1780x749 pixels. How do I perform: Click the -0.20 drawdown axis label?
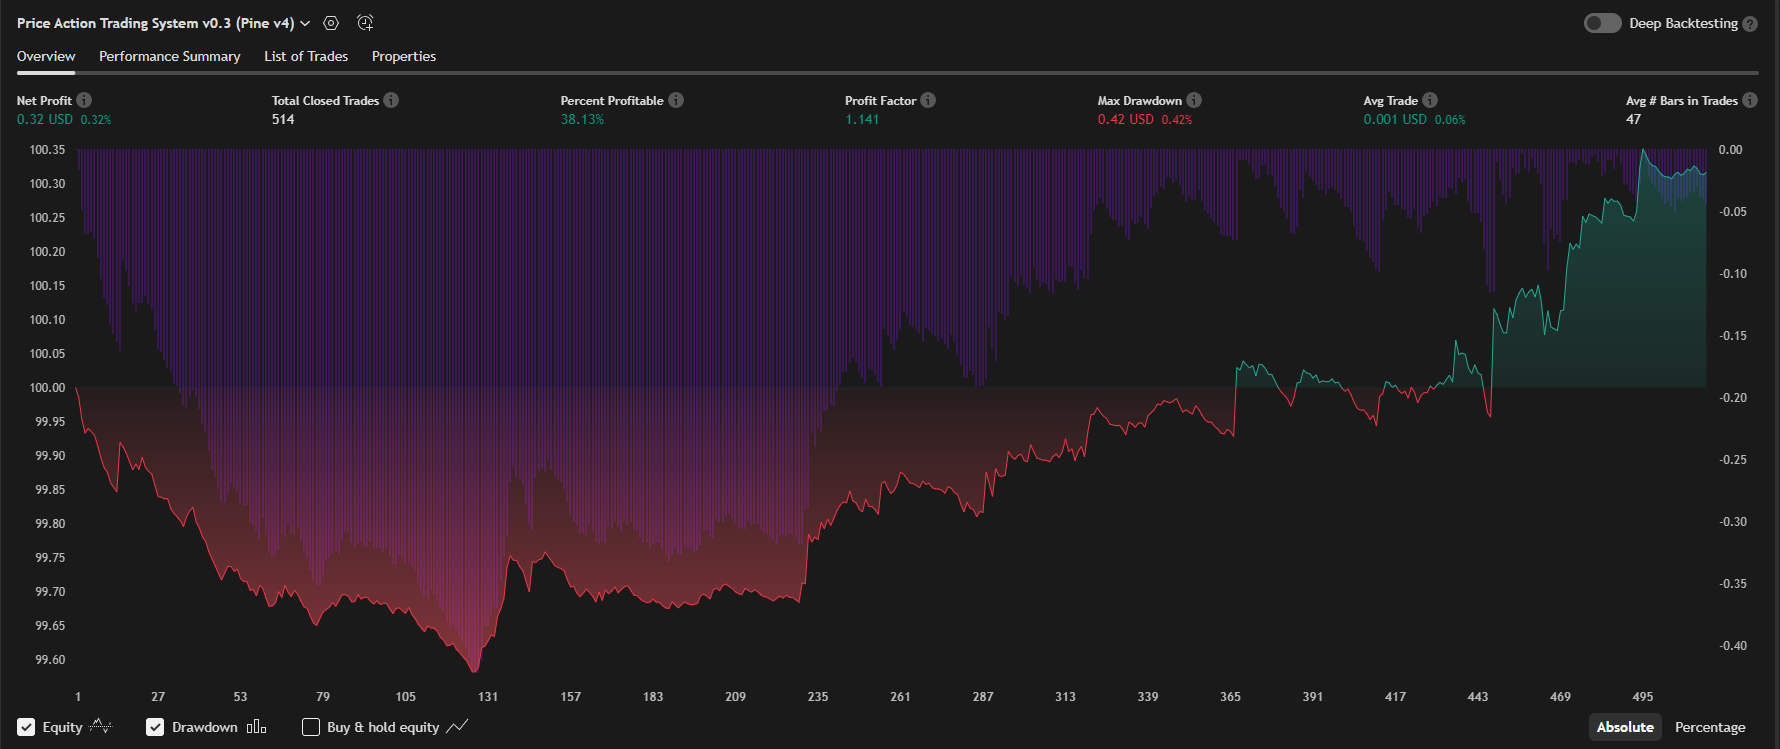coord(1733,398)
